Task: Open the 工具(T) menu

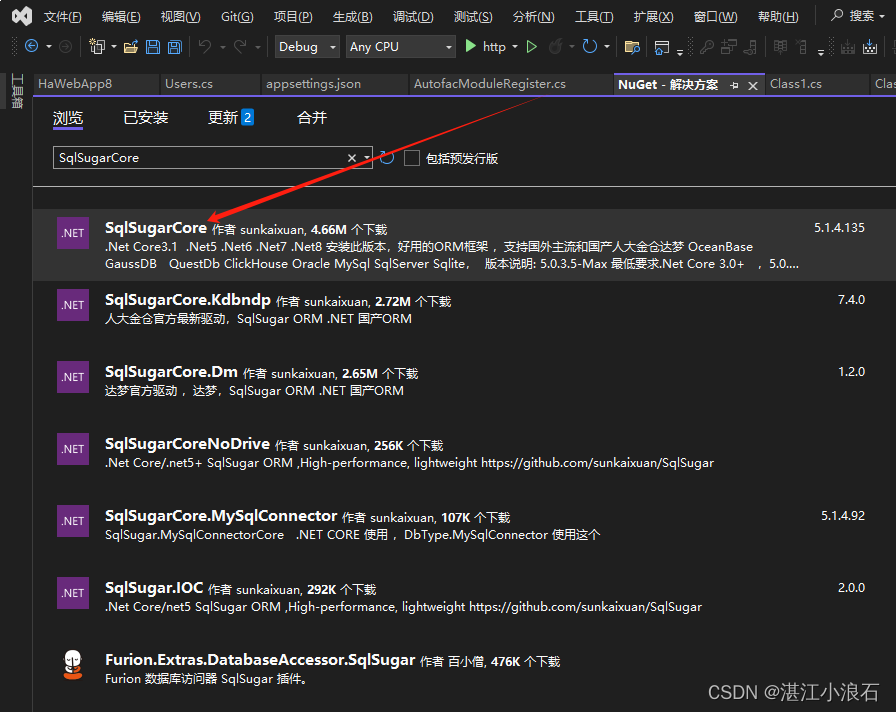Action: pyautogui.click(x=594, y=17)
